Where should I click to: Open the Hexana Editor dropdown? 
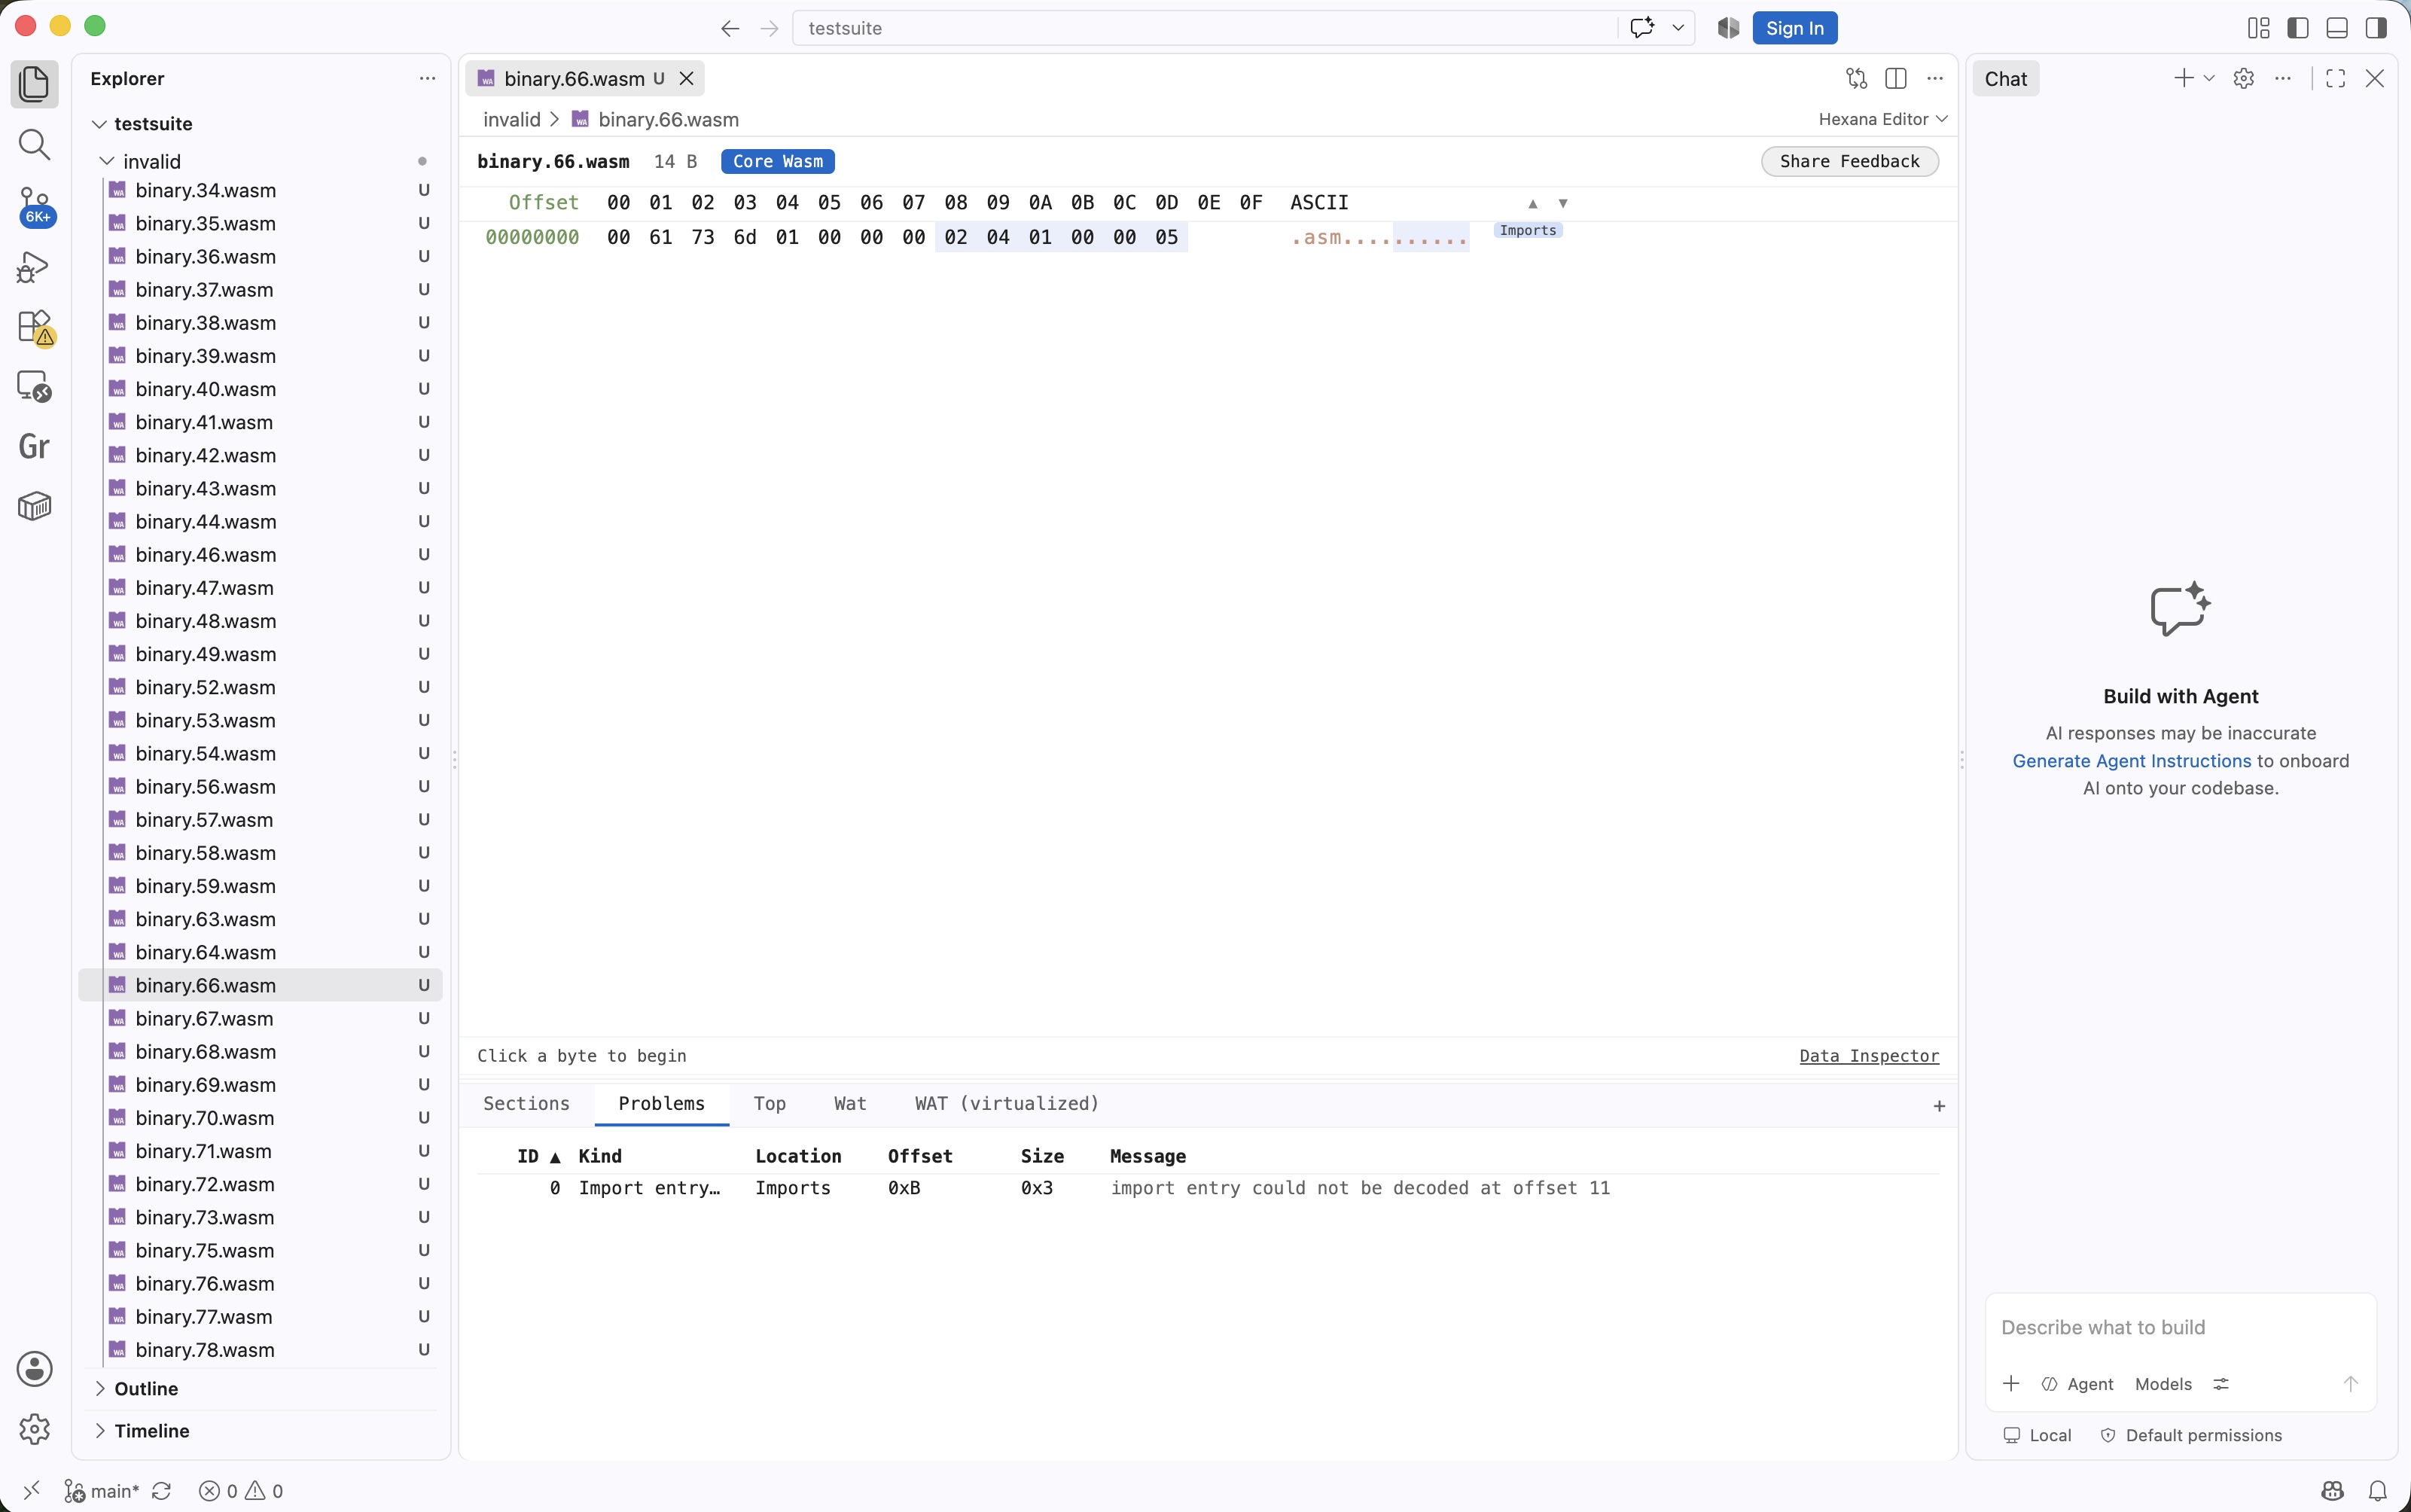pyautogui.click(x=1883, y=119)
